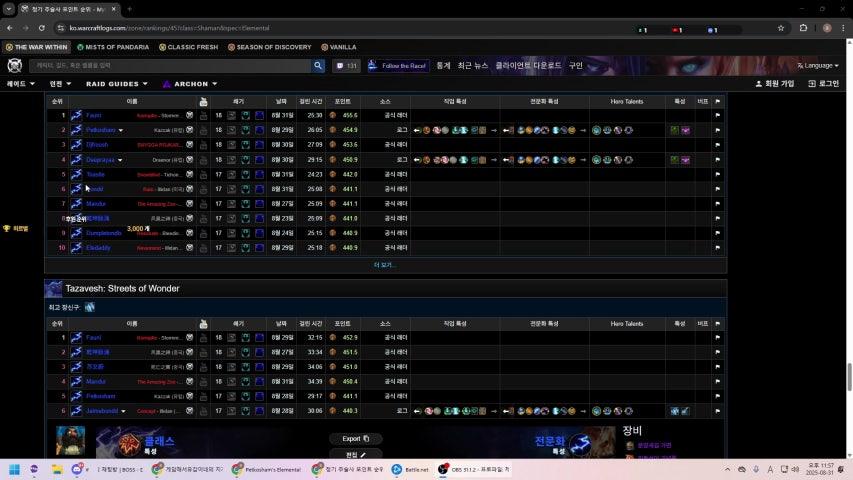Click the first green talent icon in rank 2 row
853x480 pixels.
[x=675, y=131]
